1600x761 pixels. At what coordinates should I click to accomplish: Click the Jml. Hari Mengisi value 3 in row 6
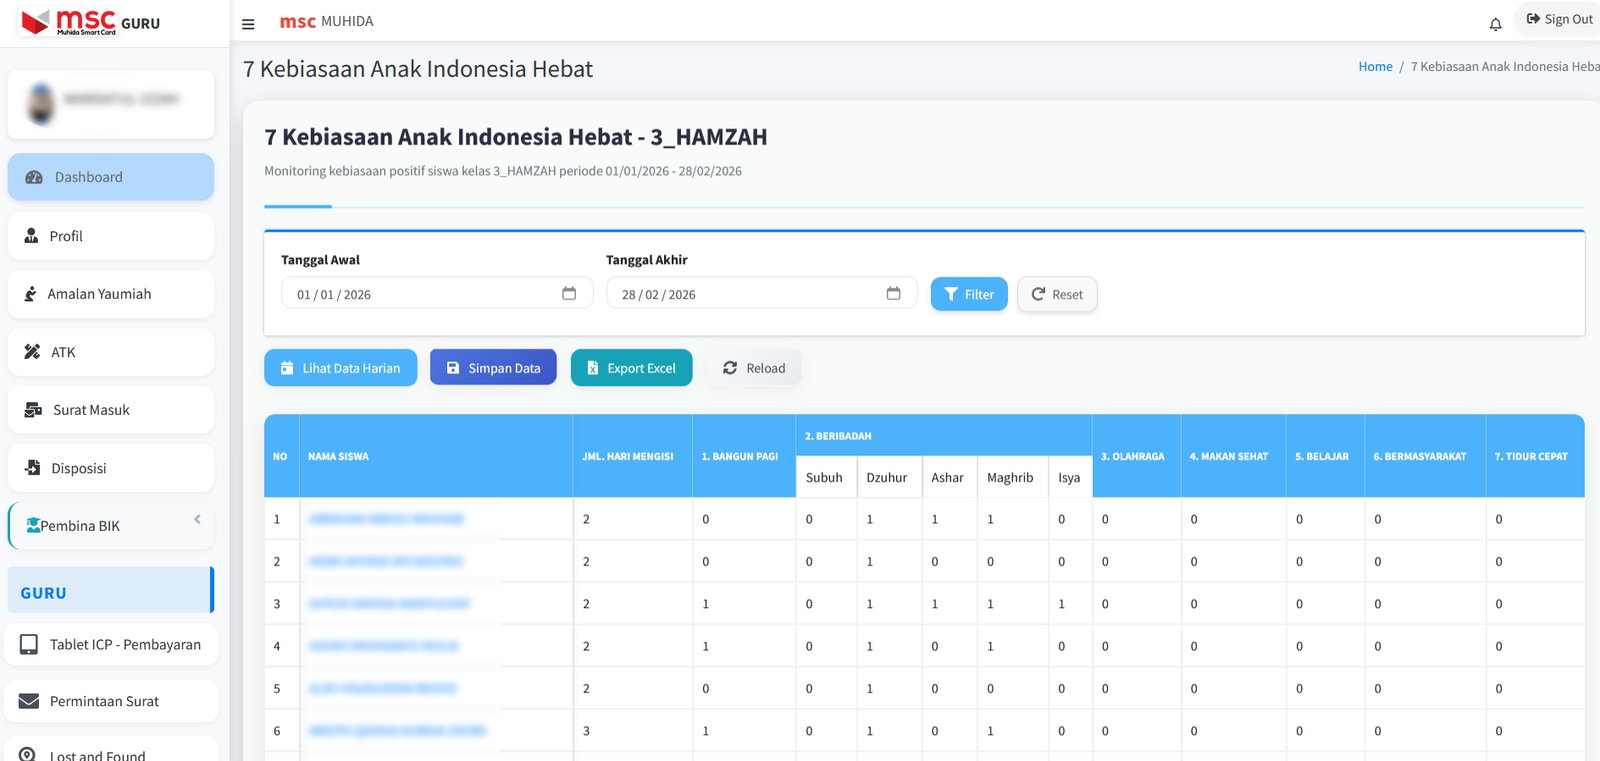point(586,731)
